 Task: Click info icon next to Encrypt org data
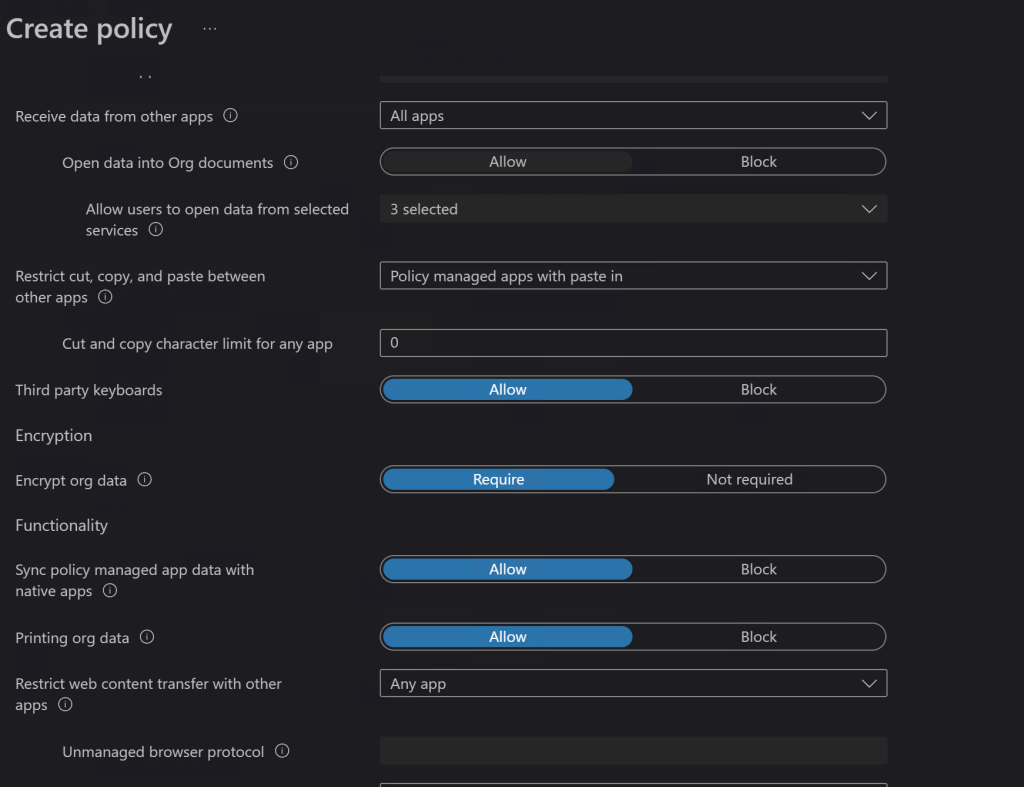tap(145, 480)
